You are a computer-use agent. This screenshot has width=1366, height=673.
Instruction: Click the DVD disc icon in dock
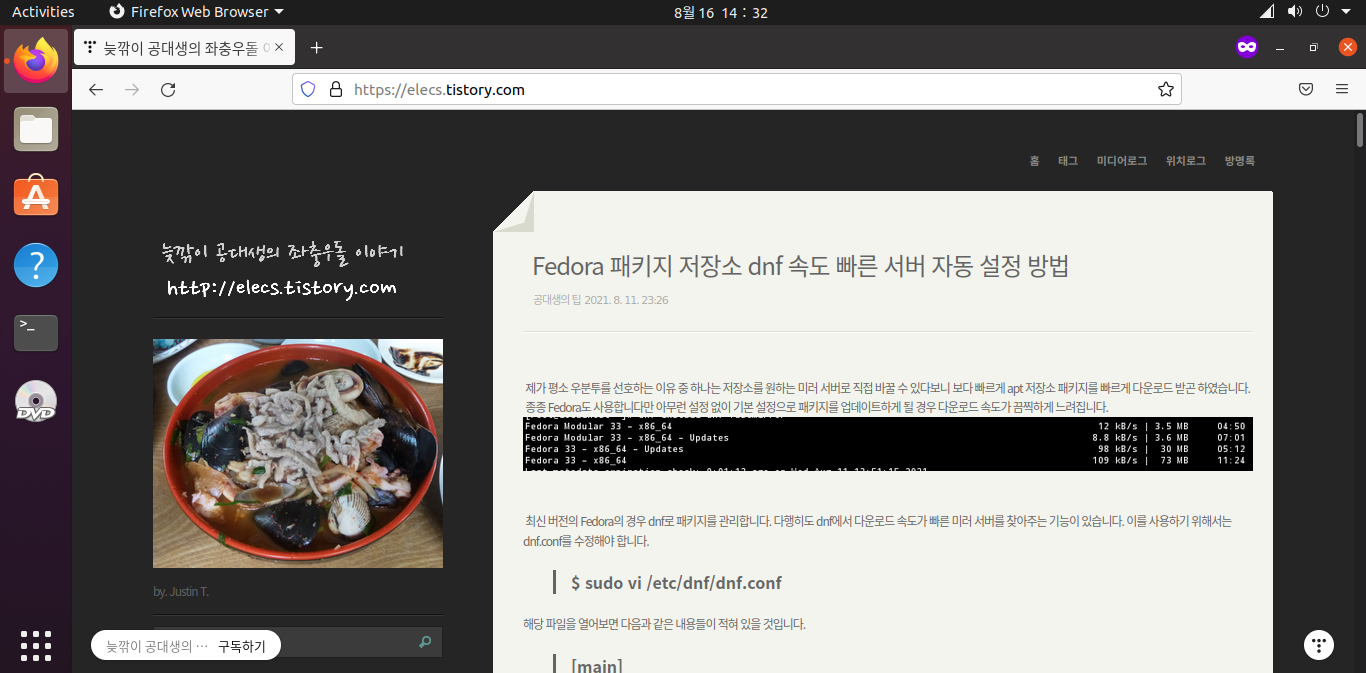(36, 401)
